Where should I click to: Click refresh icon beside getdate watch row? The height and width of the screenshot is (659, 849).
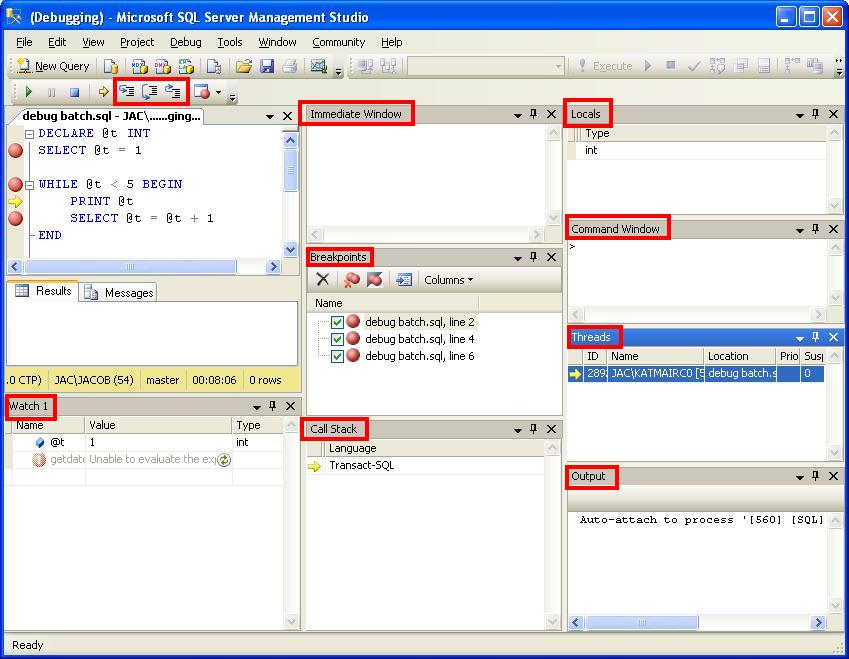224,460
